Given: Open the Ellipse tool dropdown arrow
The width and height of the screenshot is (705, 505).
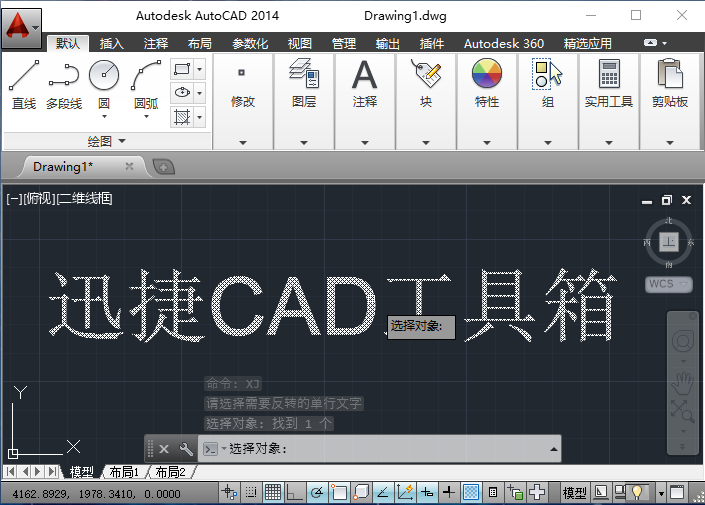Looking at the screenshot, I should (x=200, y=93).
